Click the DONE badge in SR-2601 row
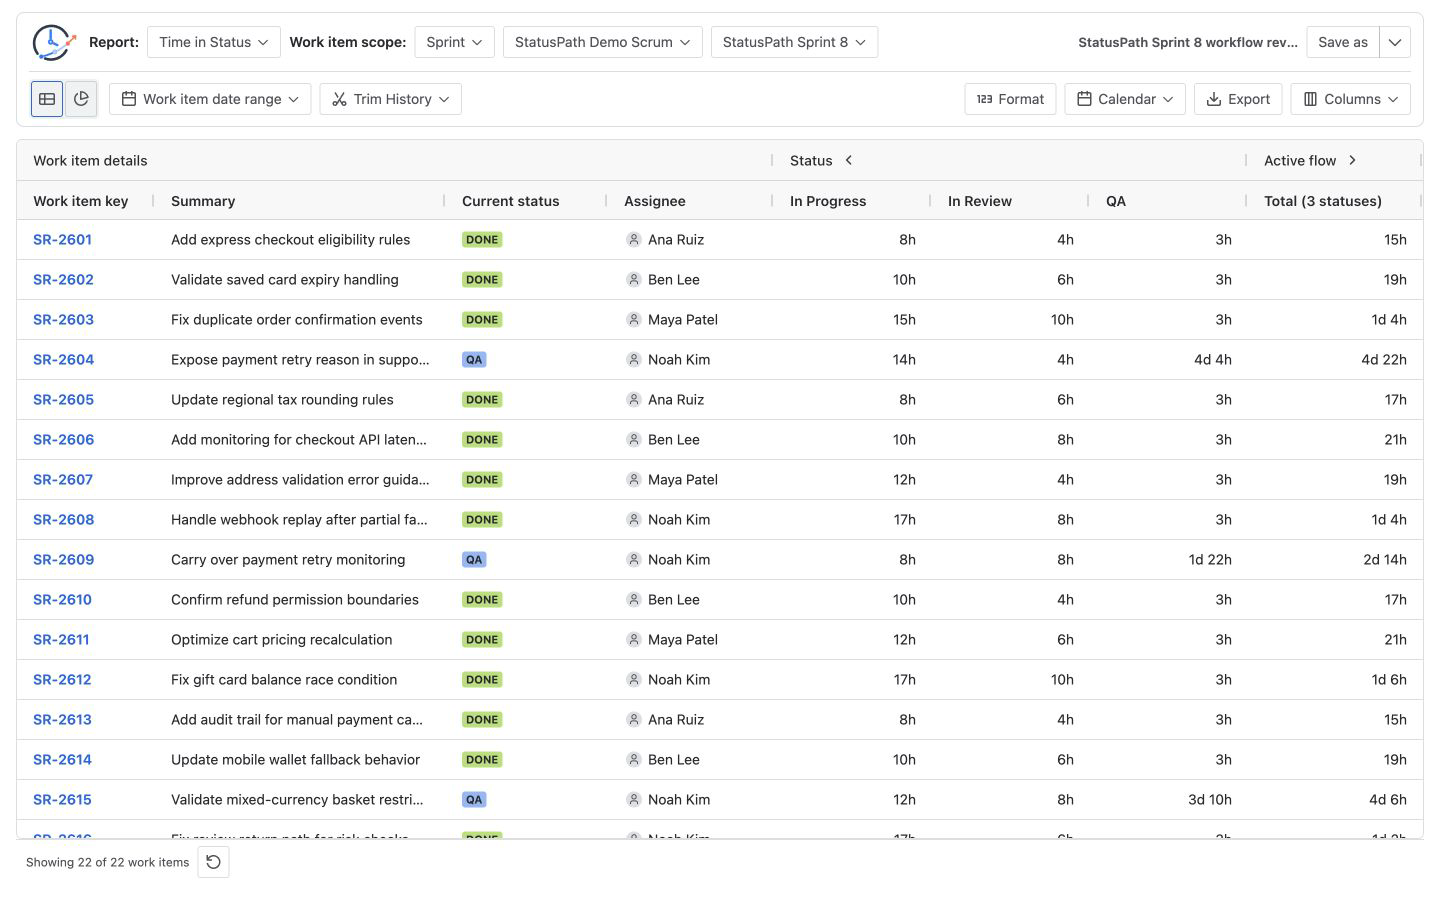 pyautogui.click(x=482, y=240)
